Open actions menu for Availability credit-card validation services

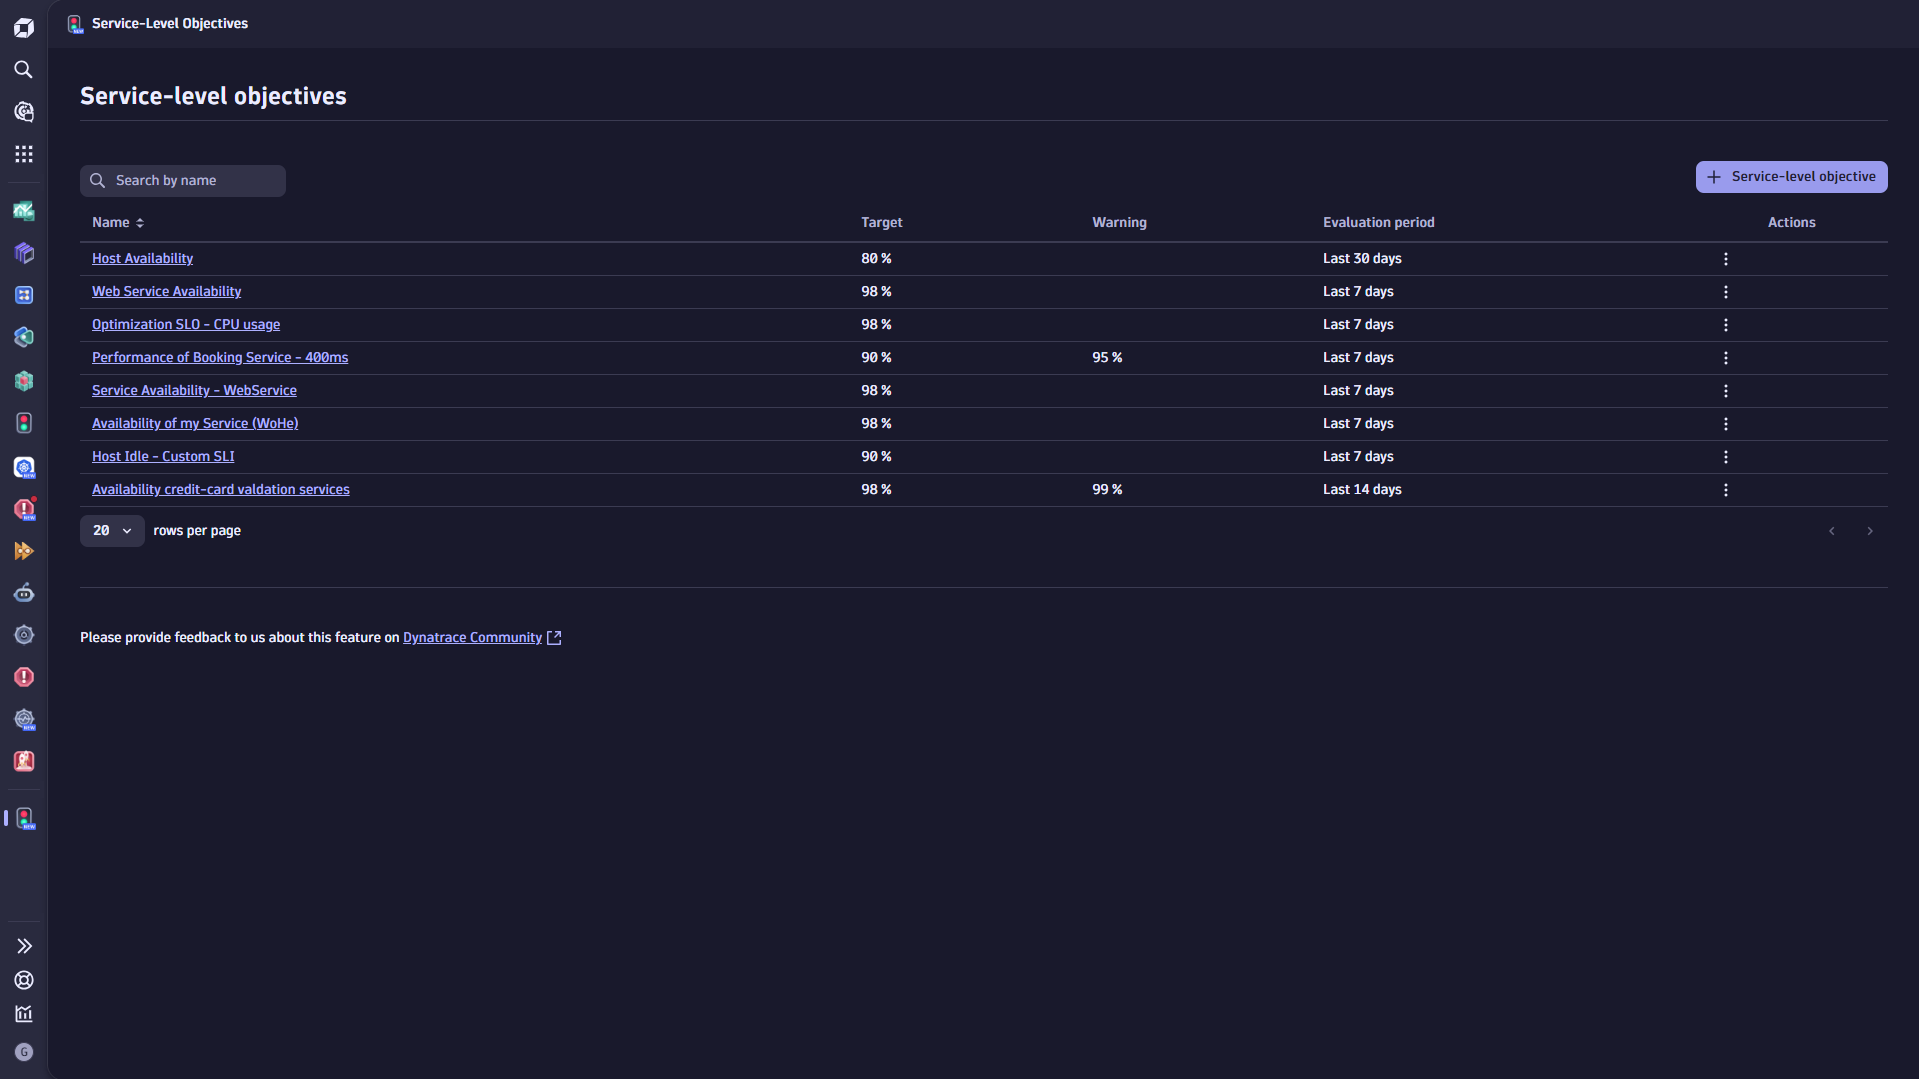pyautogui.click(x=1725, y=490)
